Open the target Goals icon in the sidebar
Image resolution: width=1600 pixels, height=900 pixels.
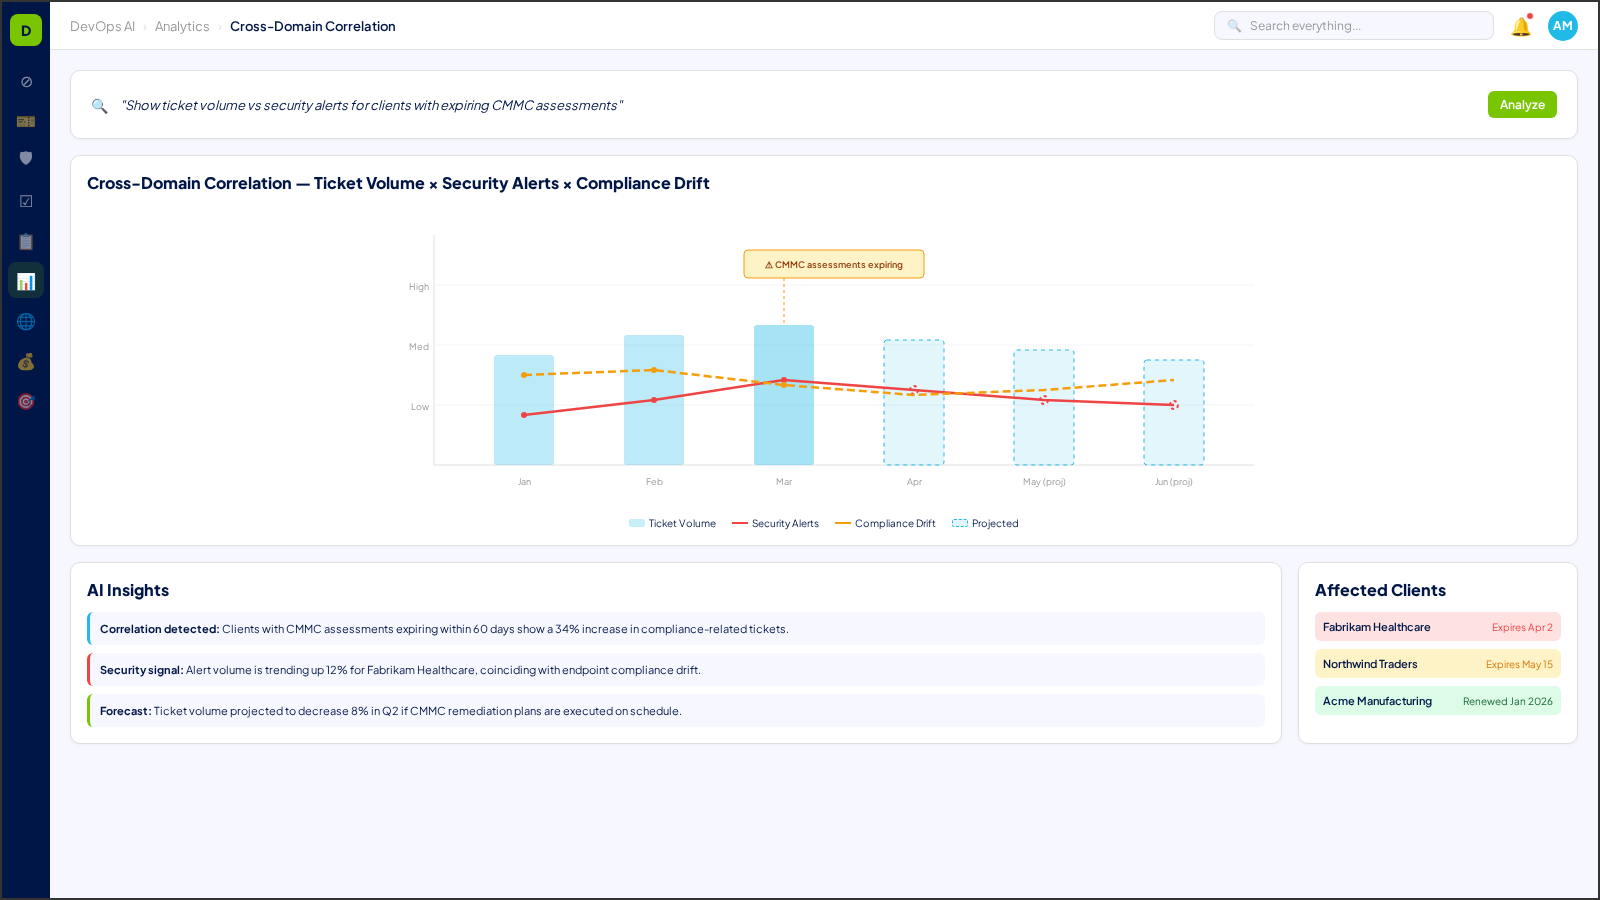click(25, 400)
